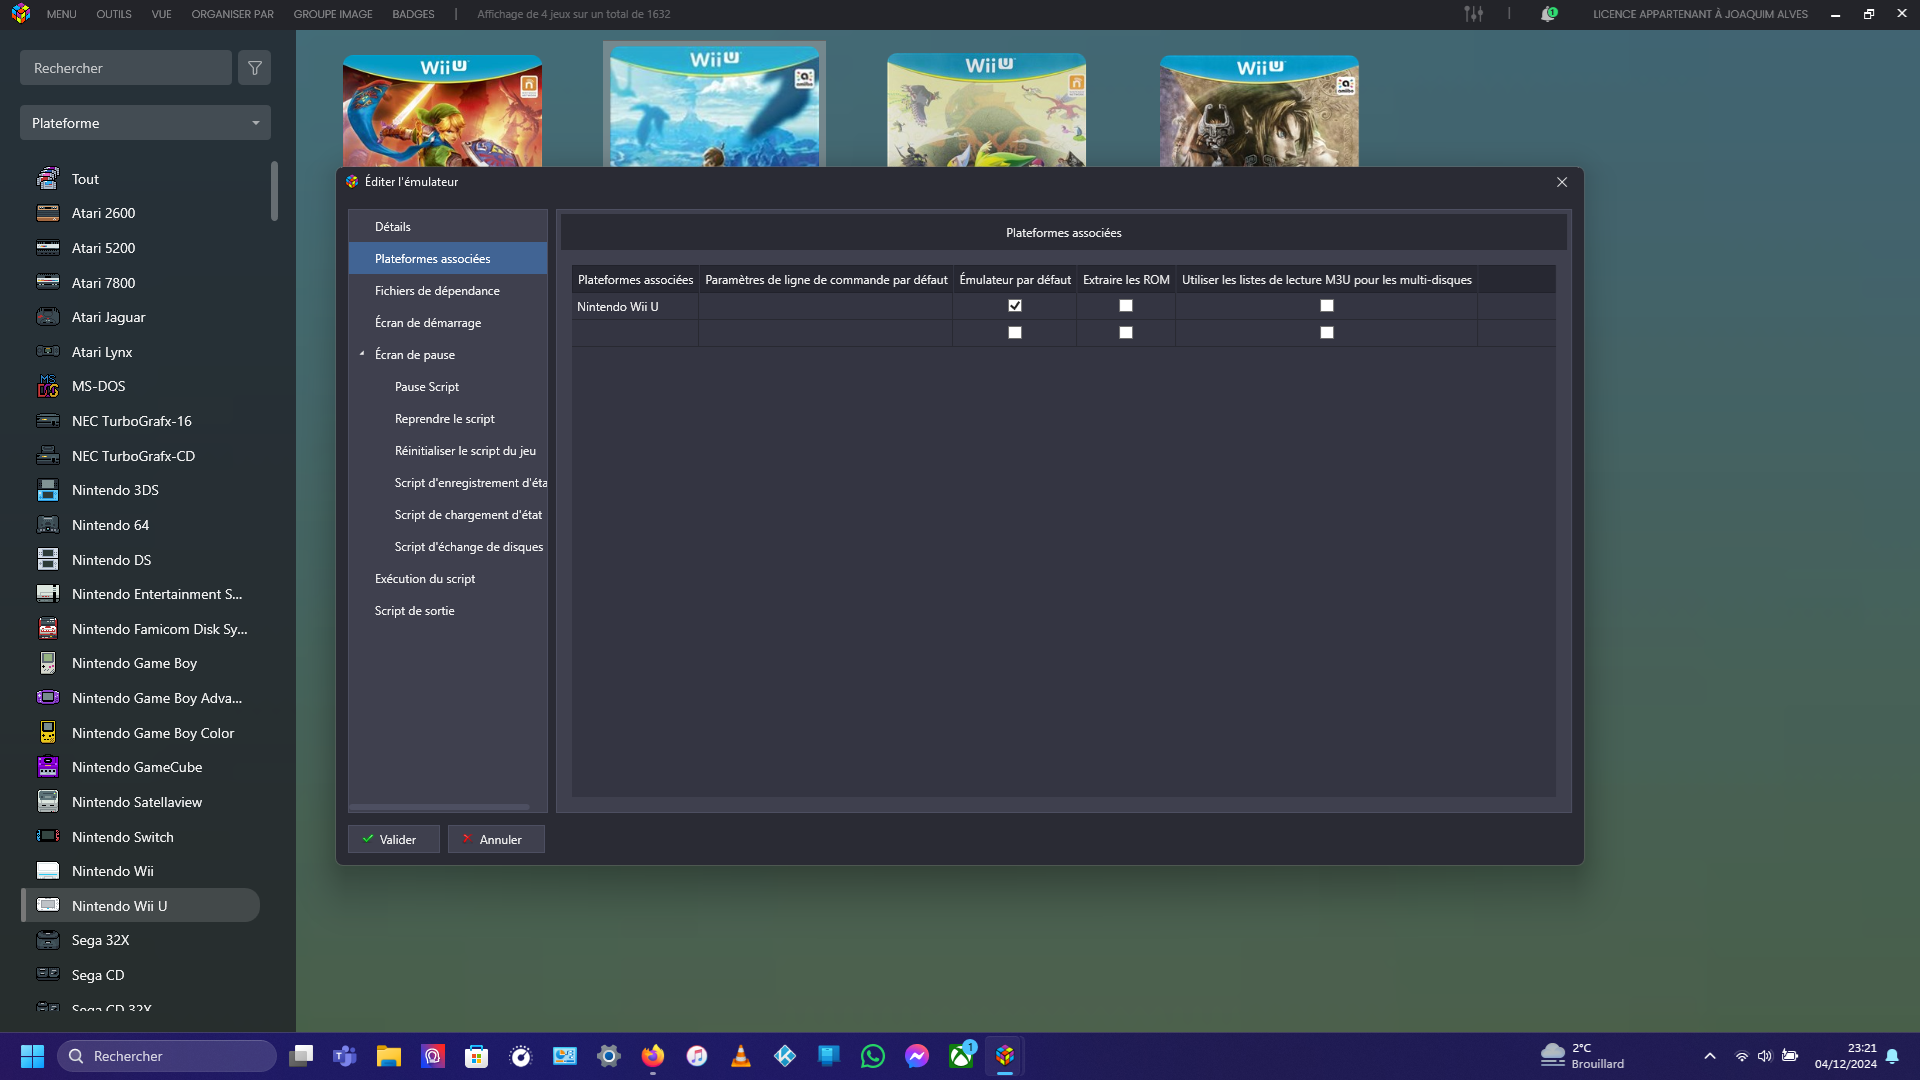Select the Atari 2600 platform icon
This screenshot has height=1080, width=1920.
pyautogui.click(x=48, y=213)
